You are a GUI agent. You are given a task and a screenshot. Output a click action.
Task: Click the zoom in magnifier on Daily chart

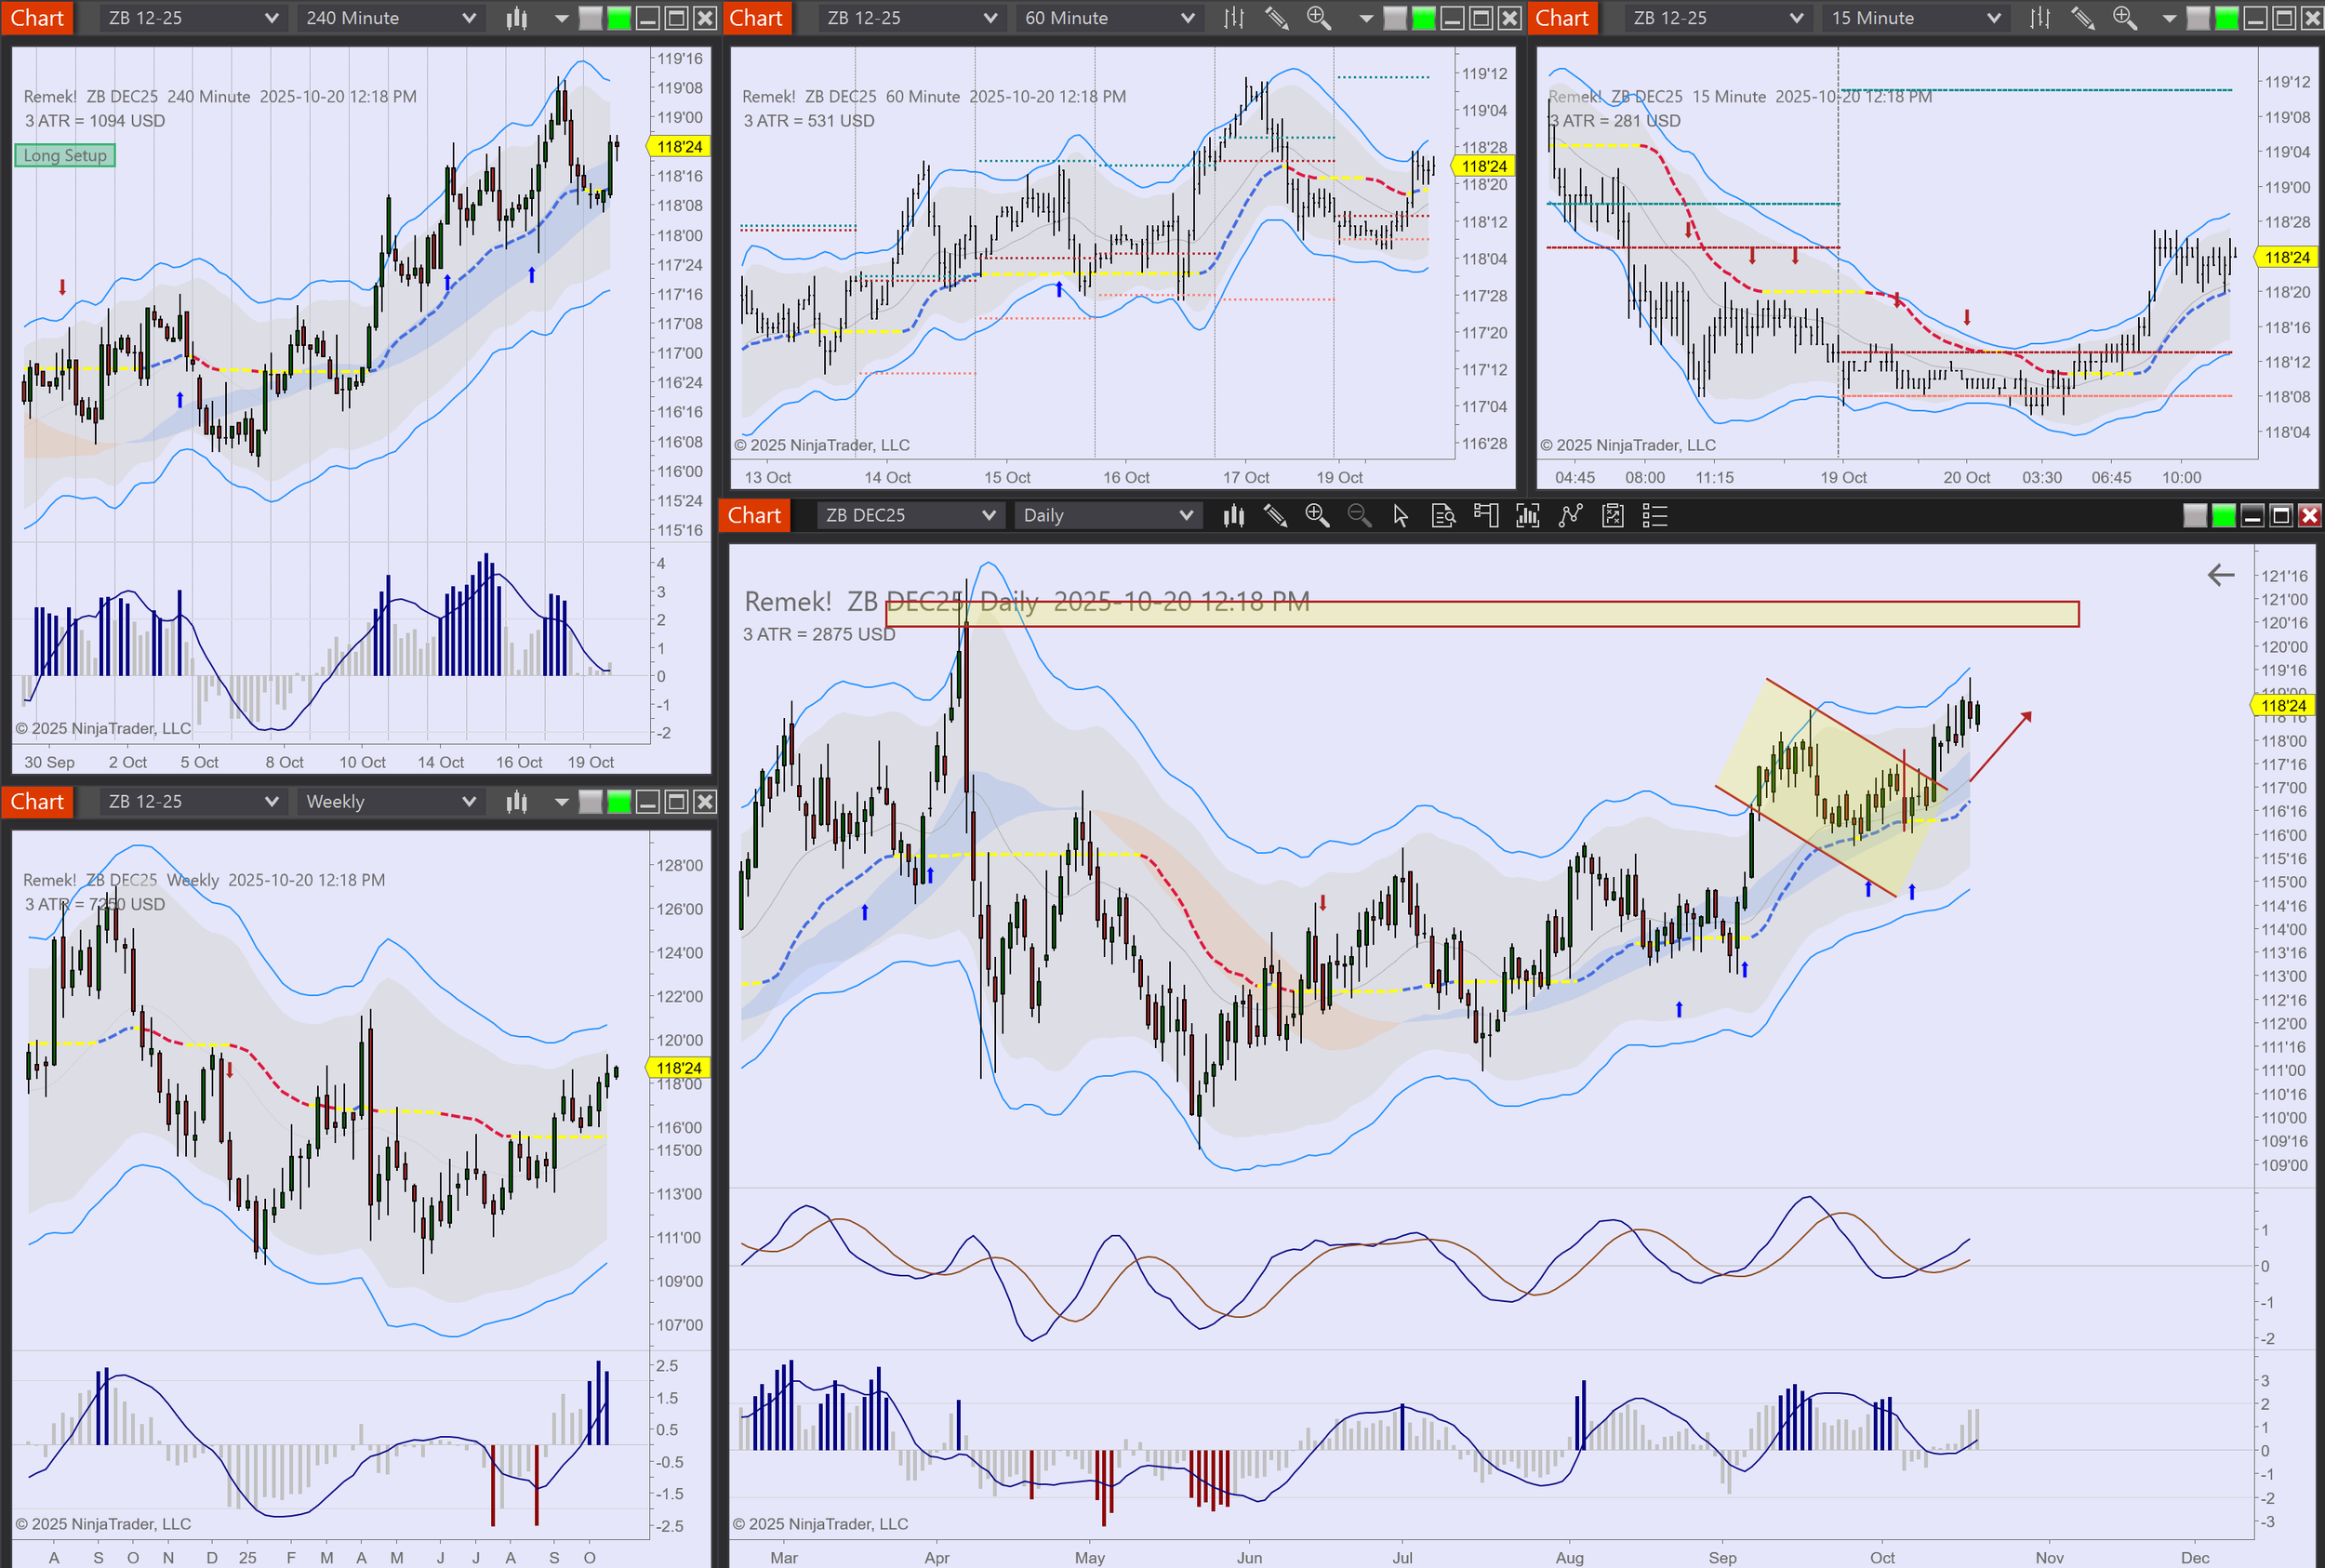[x=1317, y=516]
